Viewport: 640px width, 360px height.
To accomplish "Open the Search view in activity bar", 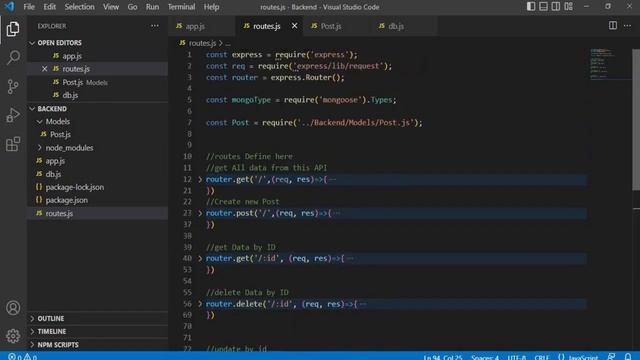I will tap(13, 58).
